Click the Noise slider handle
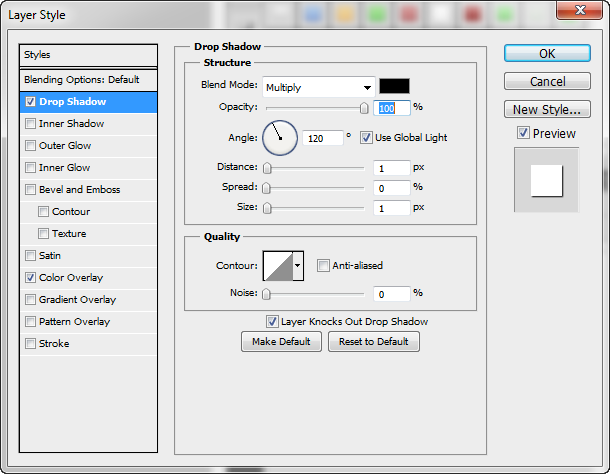 (266, 294)
